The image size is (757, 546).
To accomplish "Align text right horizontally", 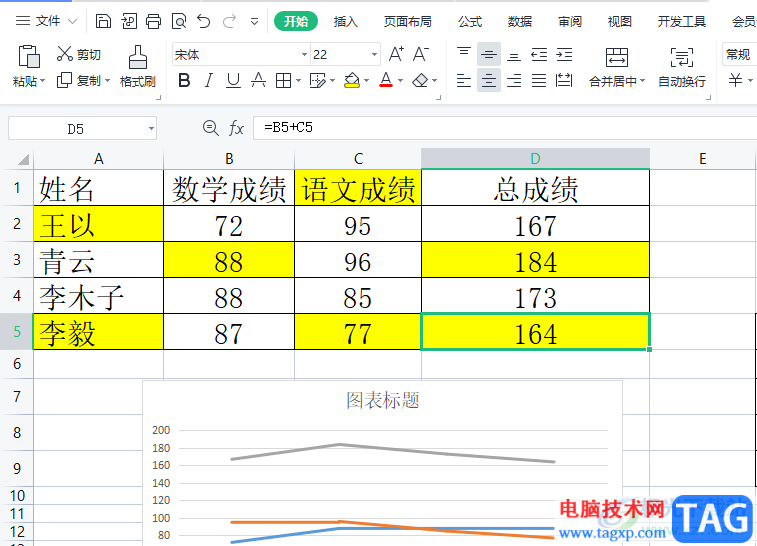I will click(x=514, y=80).
